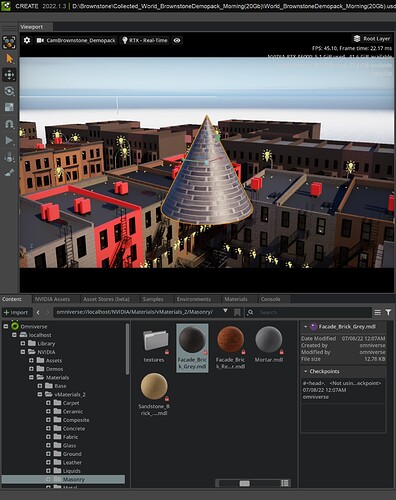
Task: Open the Samples tab
Action: (153, 299)
